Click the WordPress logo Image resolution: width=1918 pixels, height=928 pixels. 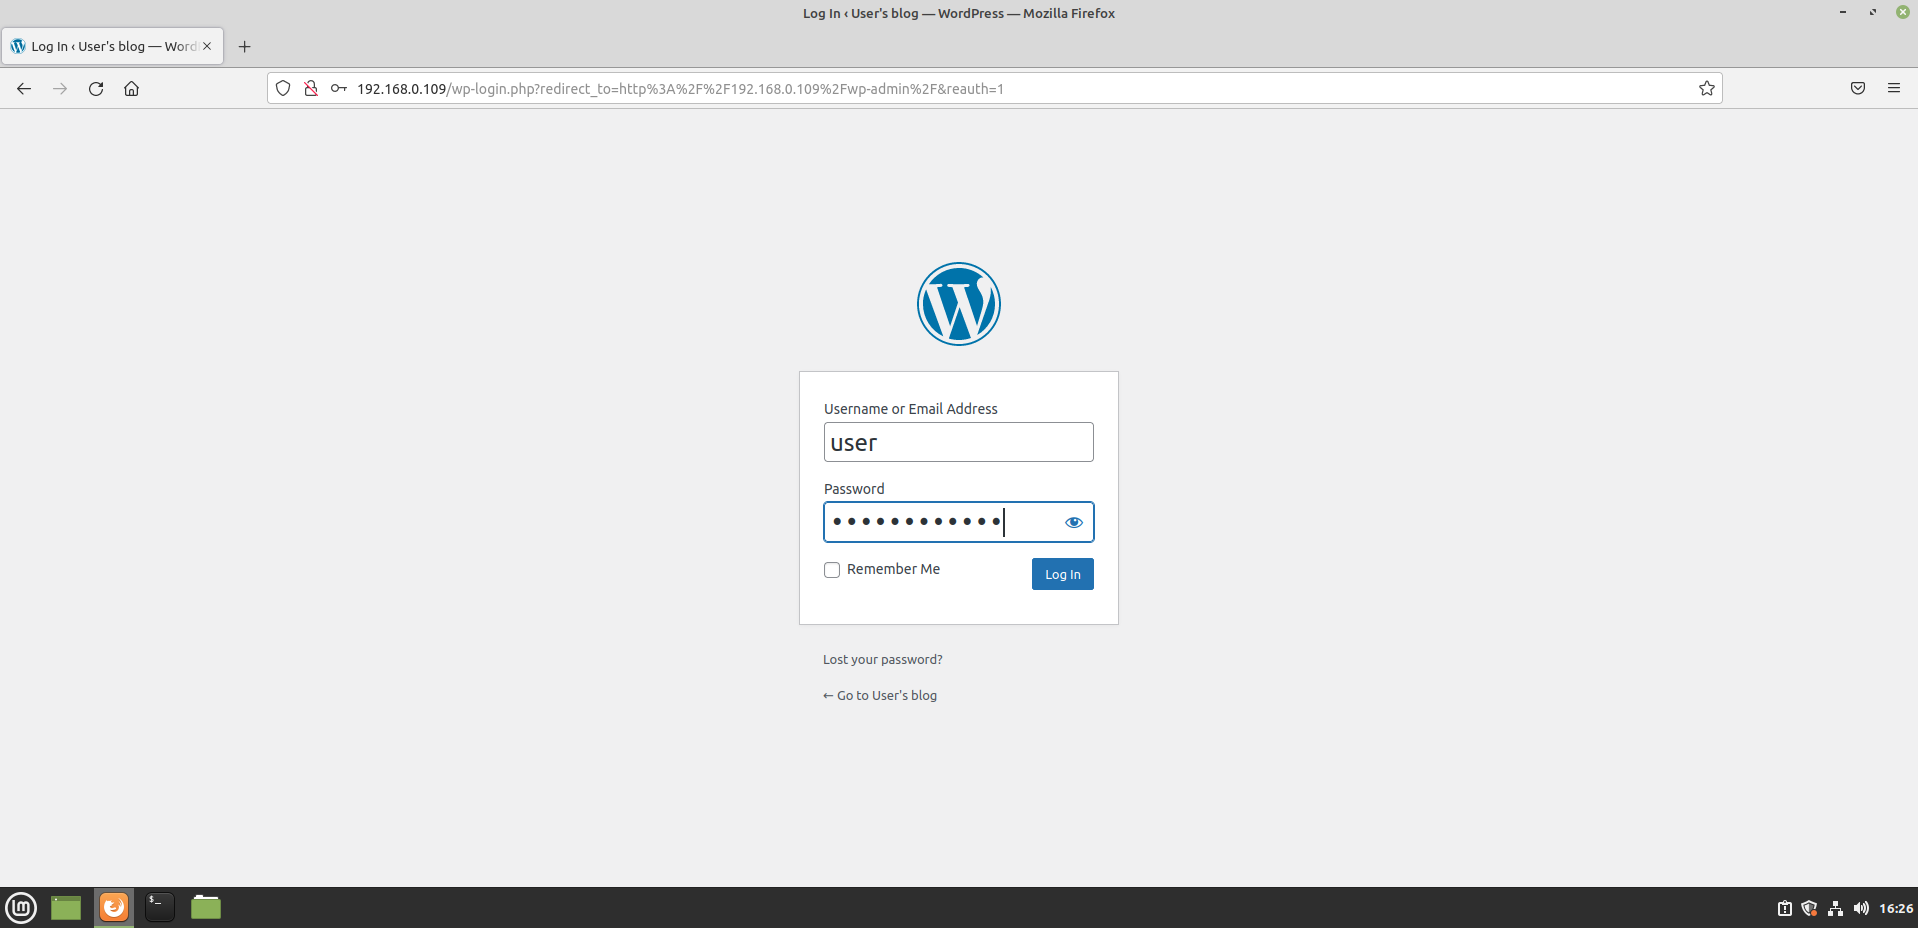tap(959, 304)
